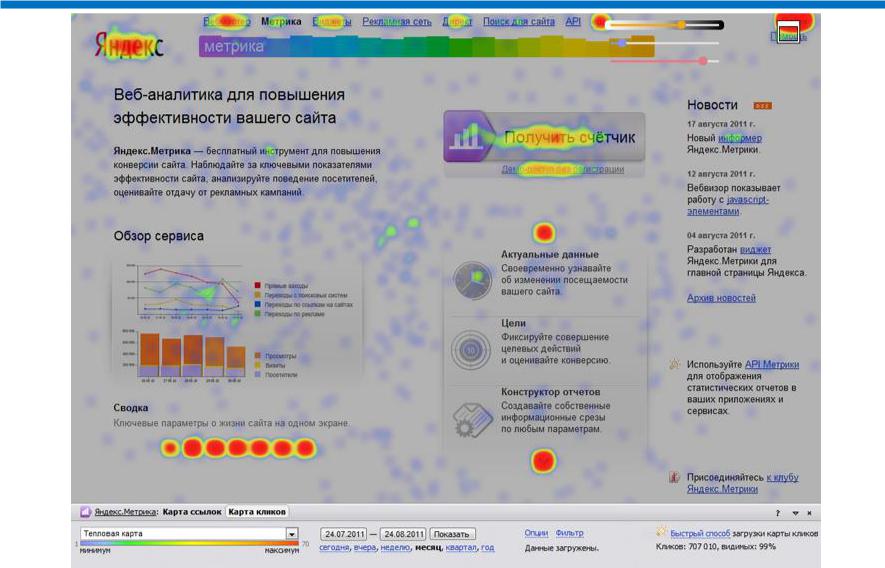
Task: Click the 'Актуальные данные' heading
Action: click(550, 255)
